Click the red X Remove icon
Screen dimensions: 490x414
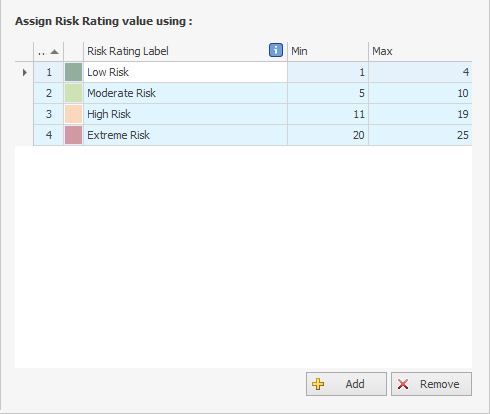pyautogui.click(x=403, y=384)
